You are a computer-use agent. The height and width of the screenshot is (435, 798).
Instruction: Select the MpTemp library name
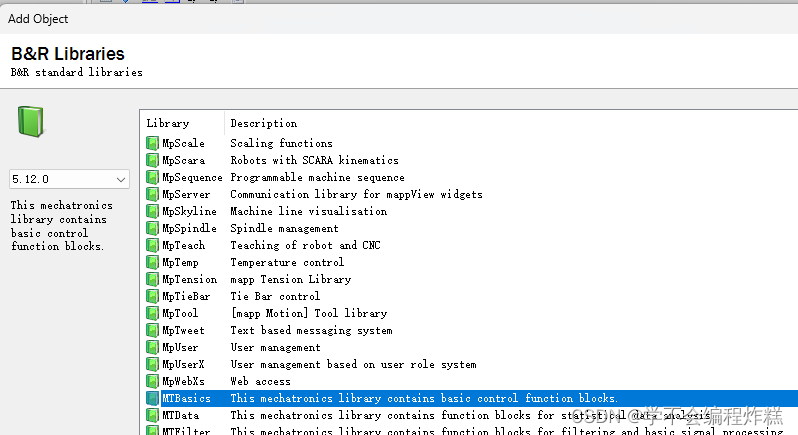tap(180, 262)
